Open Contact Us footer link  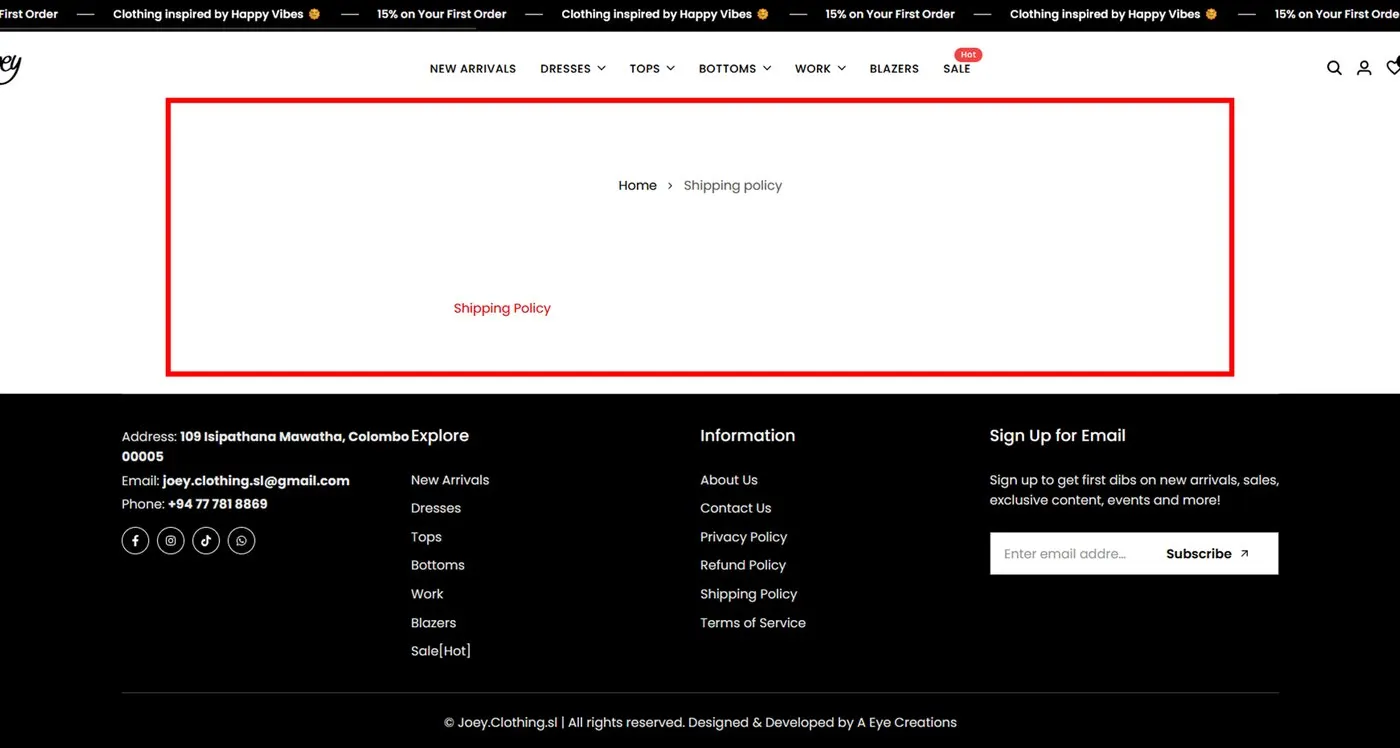point(736,508)
